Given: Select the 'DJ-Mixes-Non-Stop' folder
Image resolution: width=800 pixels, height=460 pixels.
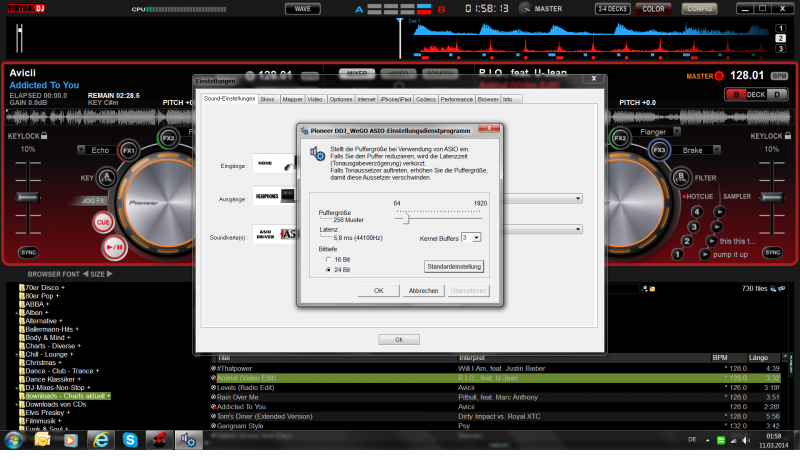Looking at the screenshot, I should point(55,388).
